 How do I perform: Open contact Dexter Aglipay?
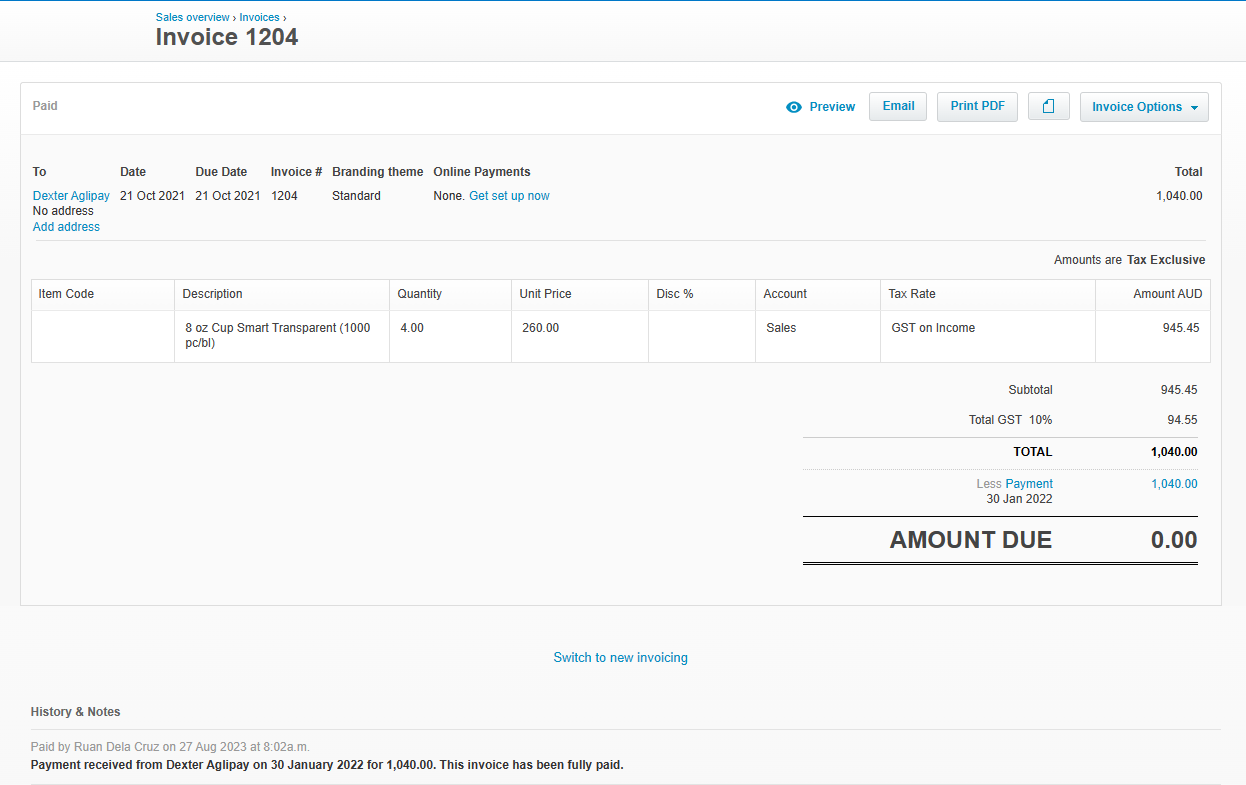[71, 196]
